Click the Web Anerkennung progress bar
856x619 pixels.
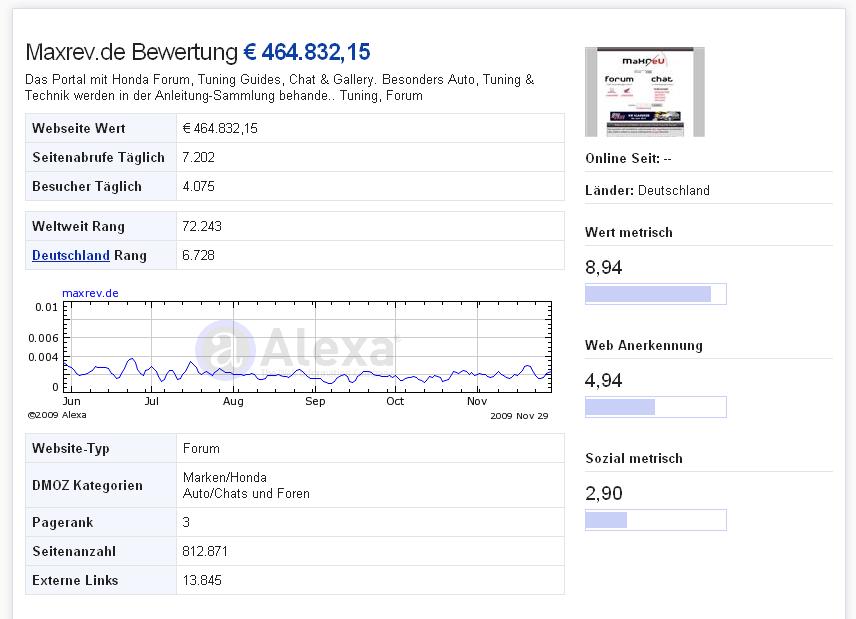(655, 407)
